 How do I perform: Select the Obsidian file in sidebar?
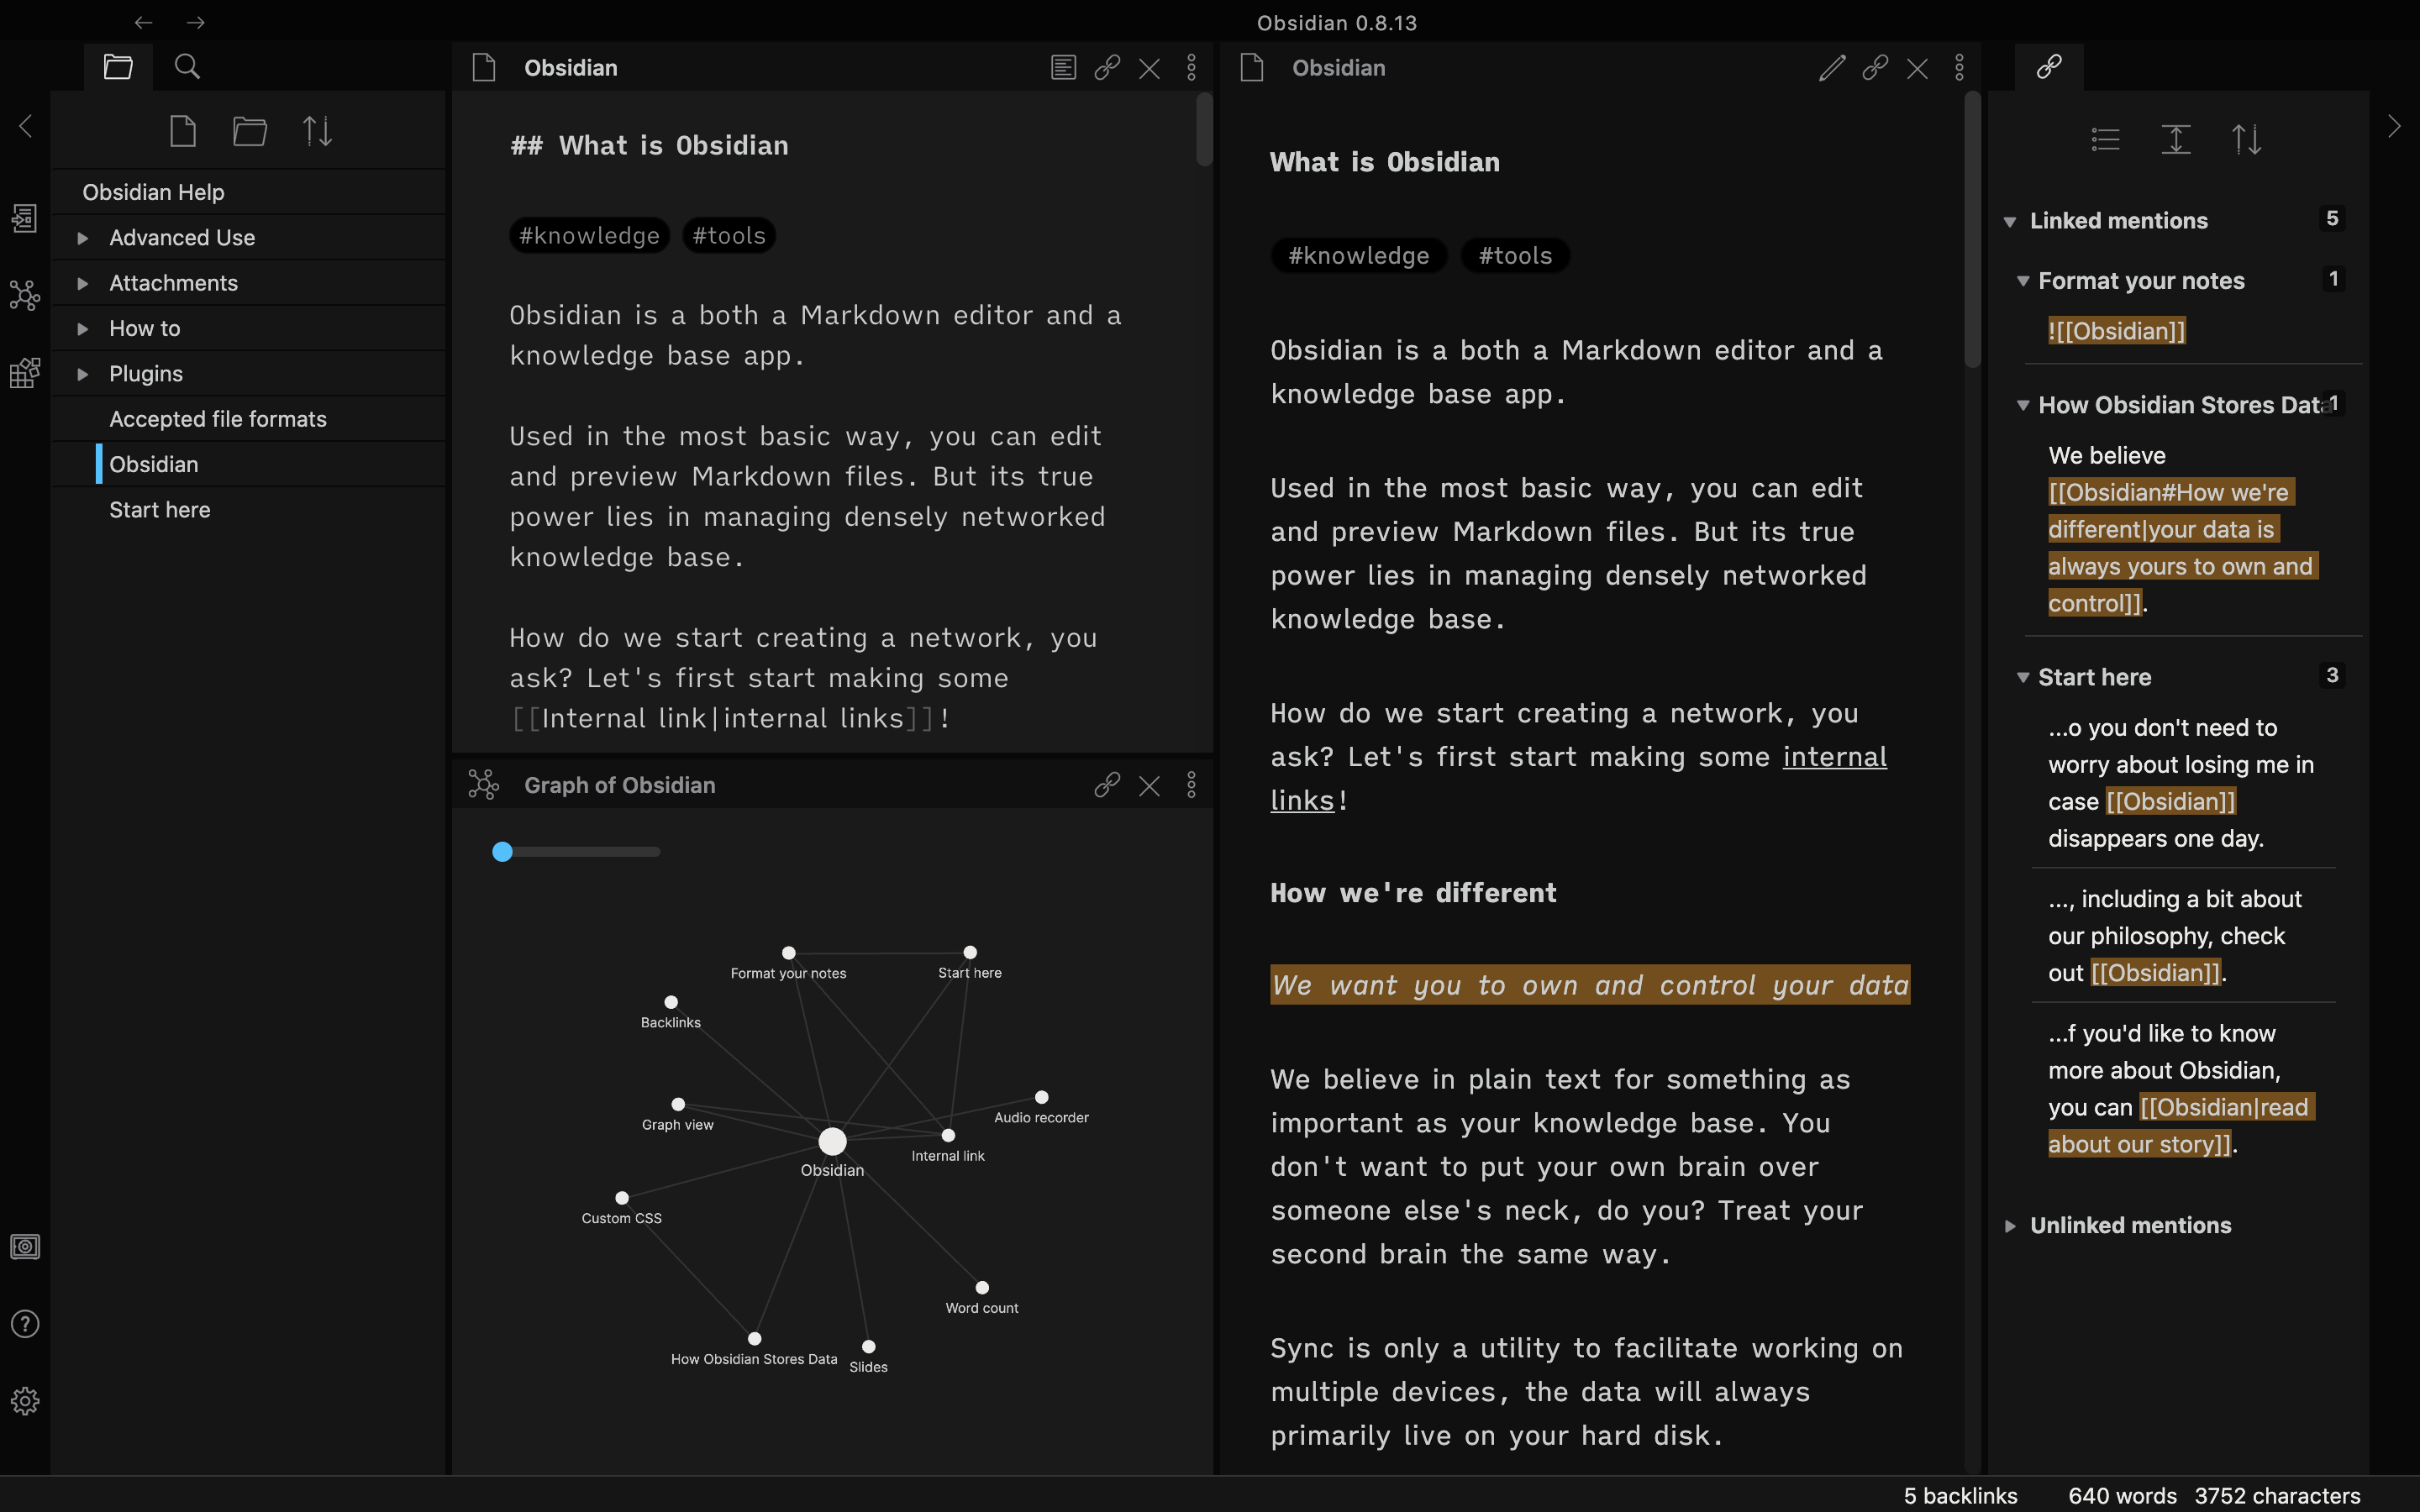click(153, 464)
